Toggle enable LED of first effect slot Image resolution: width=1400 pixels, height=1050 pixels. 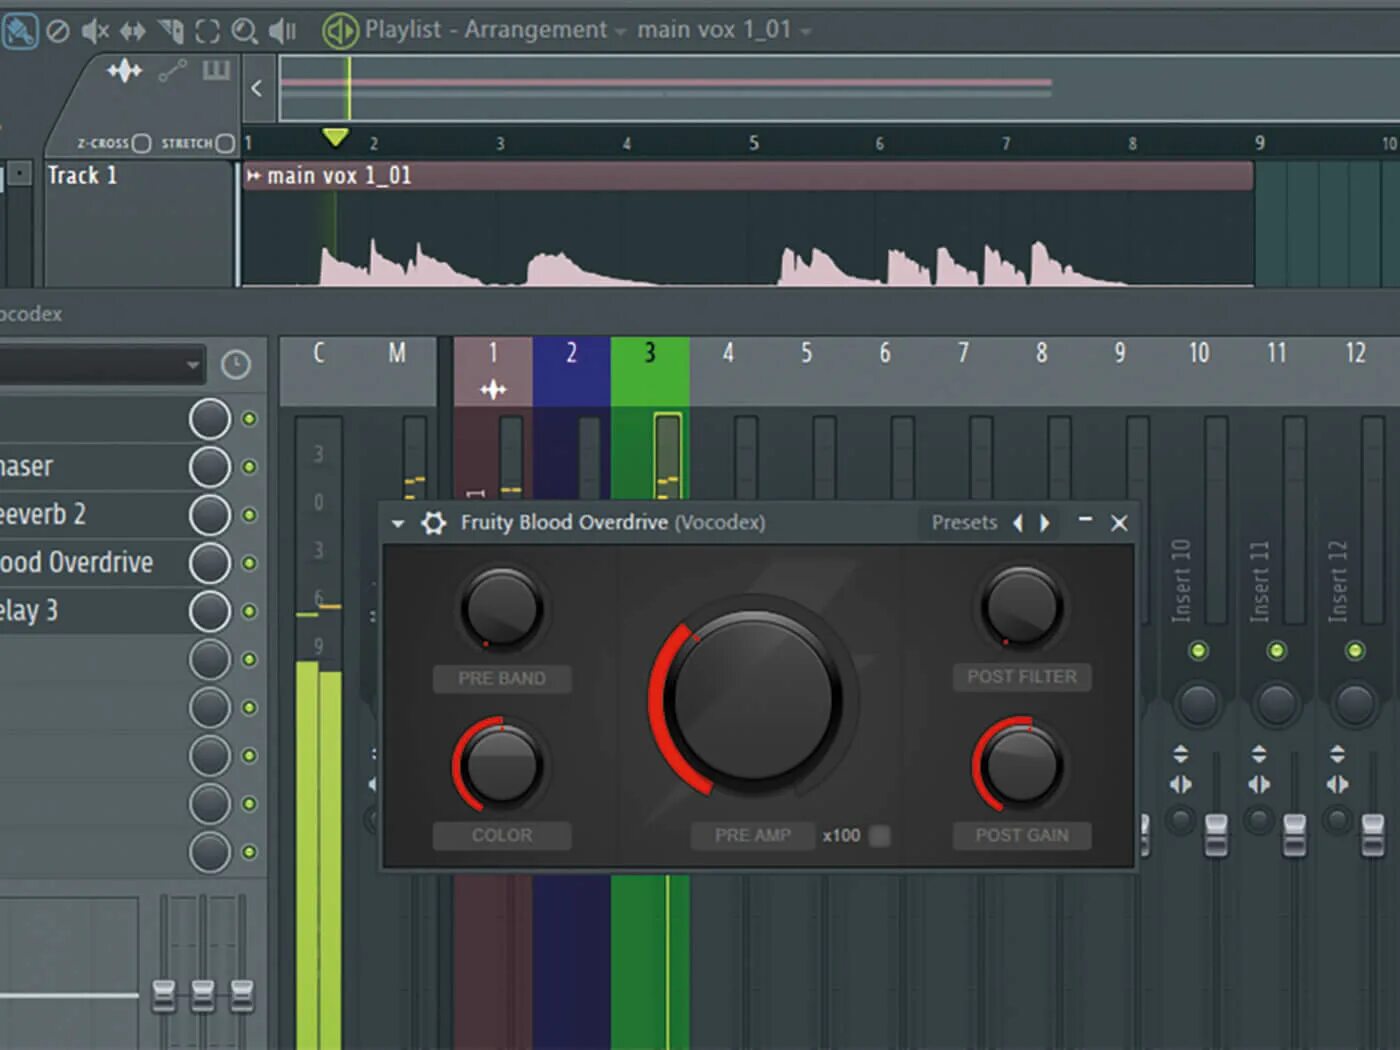249,419
